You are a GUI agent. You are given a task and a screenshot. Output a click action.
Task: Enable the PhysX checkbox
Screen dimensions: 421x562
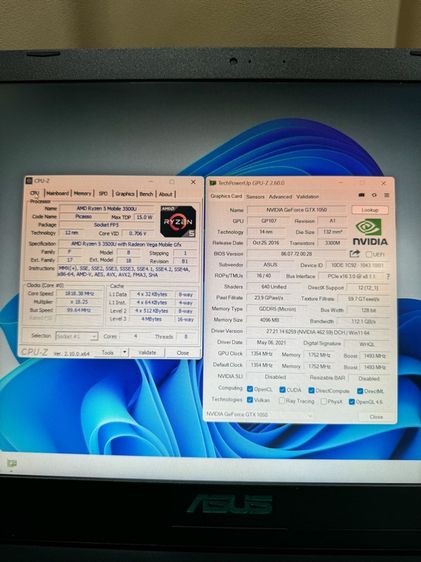(x=324, y=401)
